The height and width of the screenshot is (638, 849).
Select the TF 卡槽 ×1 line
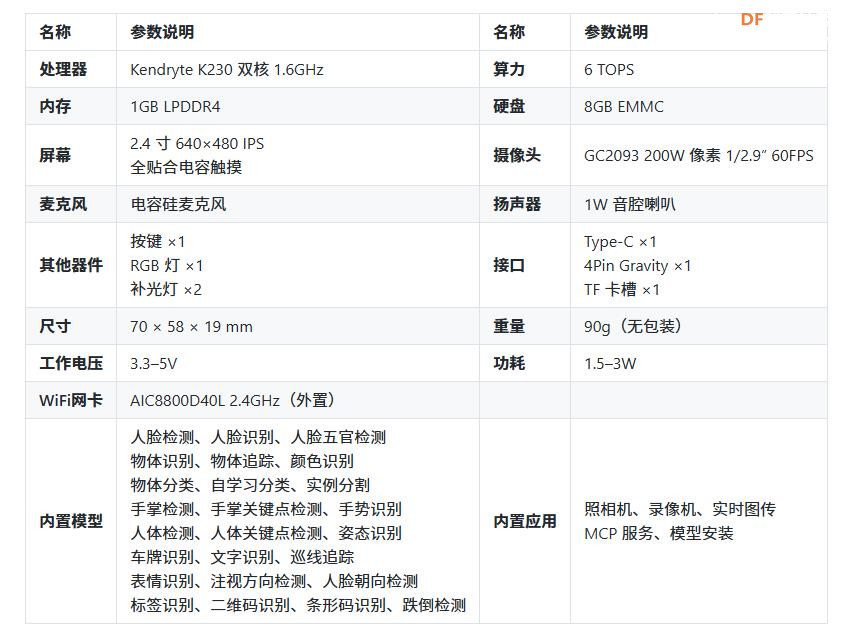click(622, 289)
